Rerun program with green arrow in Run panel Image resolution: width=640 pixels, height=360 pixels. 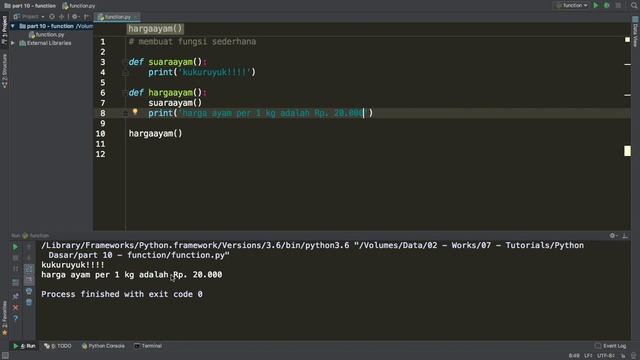pos(15,247)
